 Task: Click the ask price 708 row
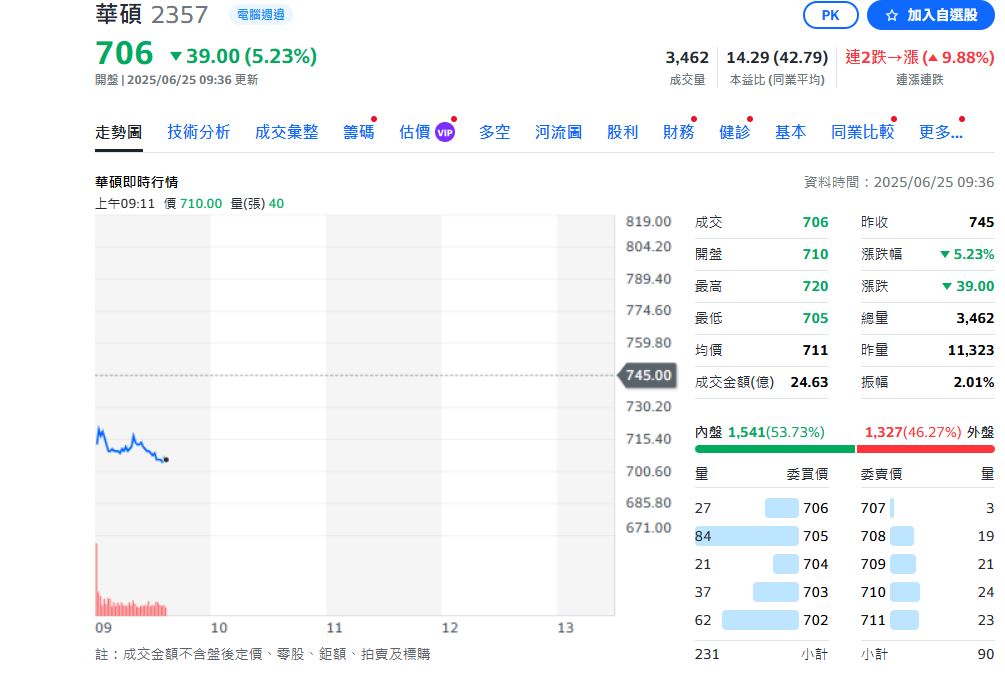click(927, 536)
